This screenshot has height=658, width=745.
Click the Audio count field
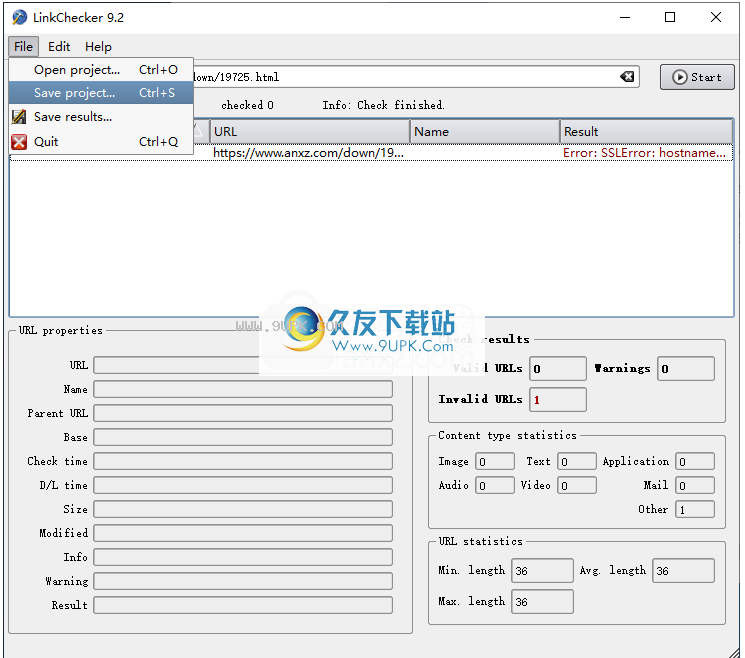495,485
